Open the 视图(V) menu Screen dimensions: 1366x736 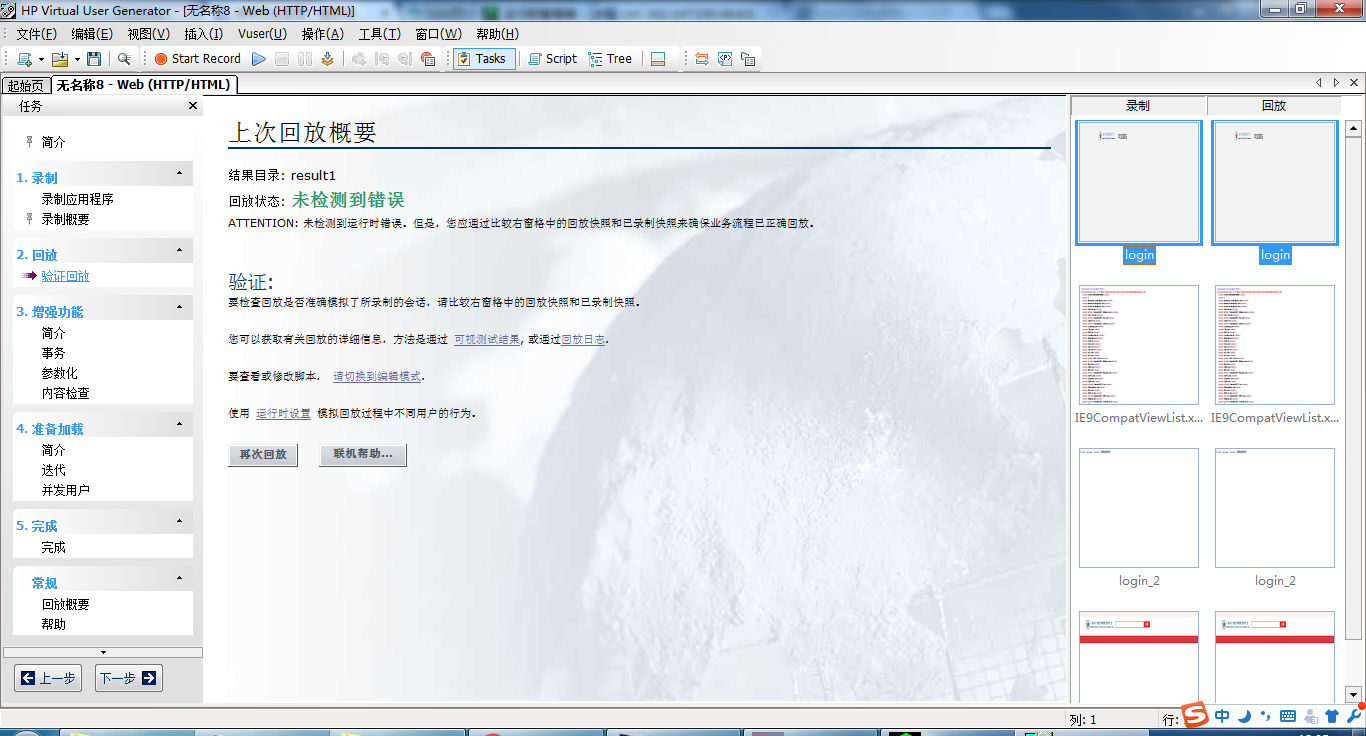pyautogui.click(x=149, y=34)
